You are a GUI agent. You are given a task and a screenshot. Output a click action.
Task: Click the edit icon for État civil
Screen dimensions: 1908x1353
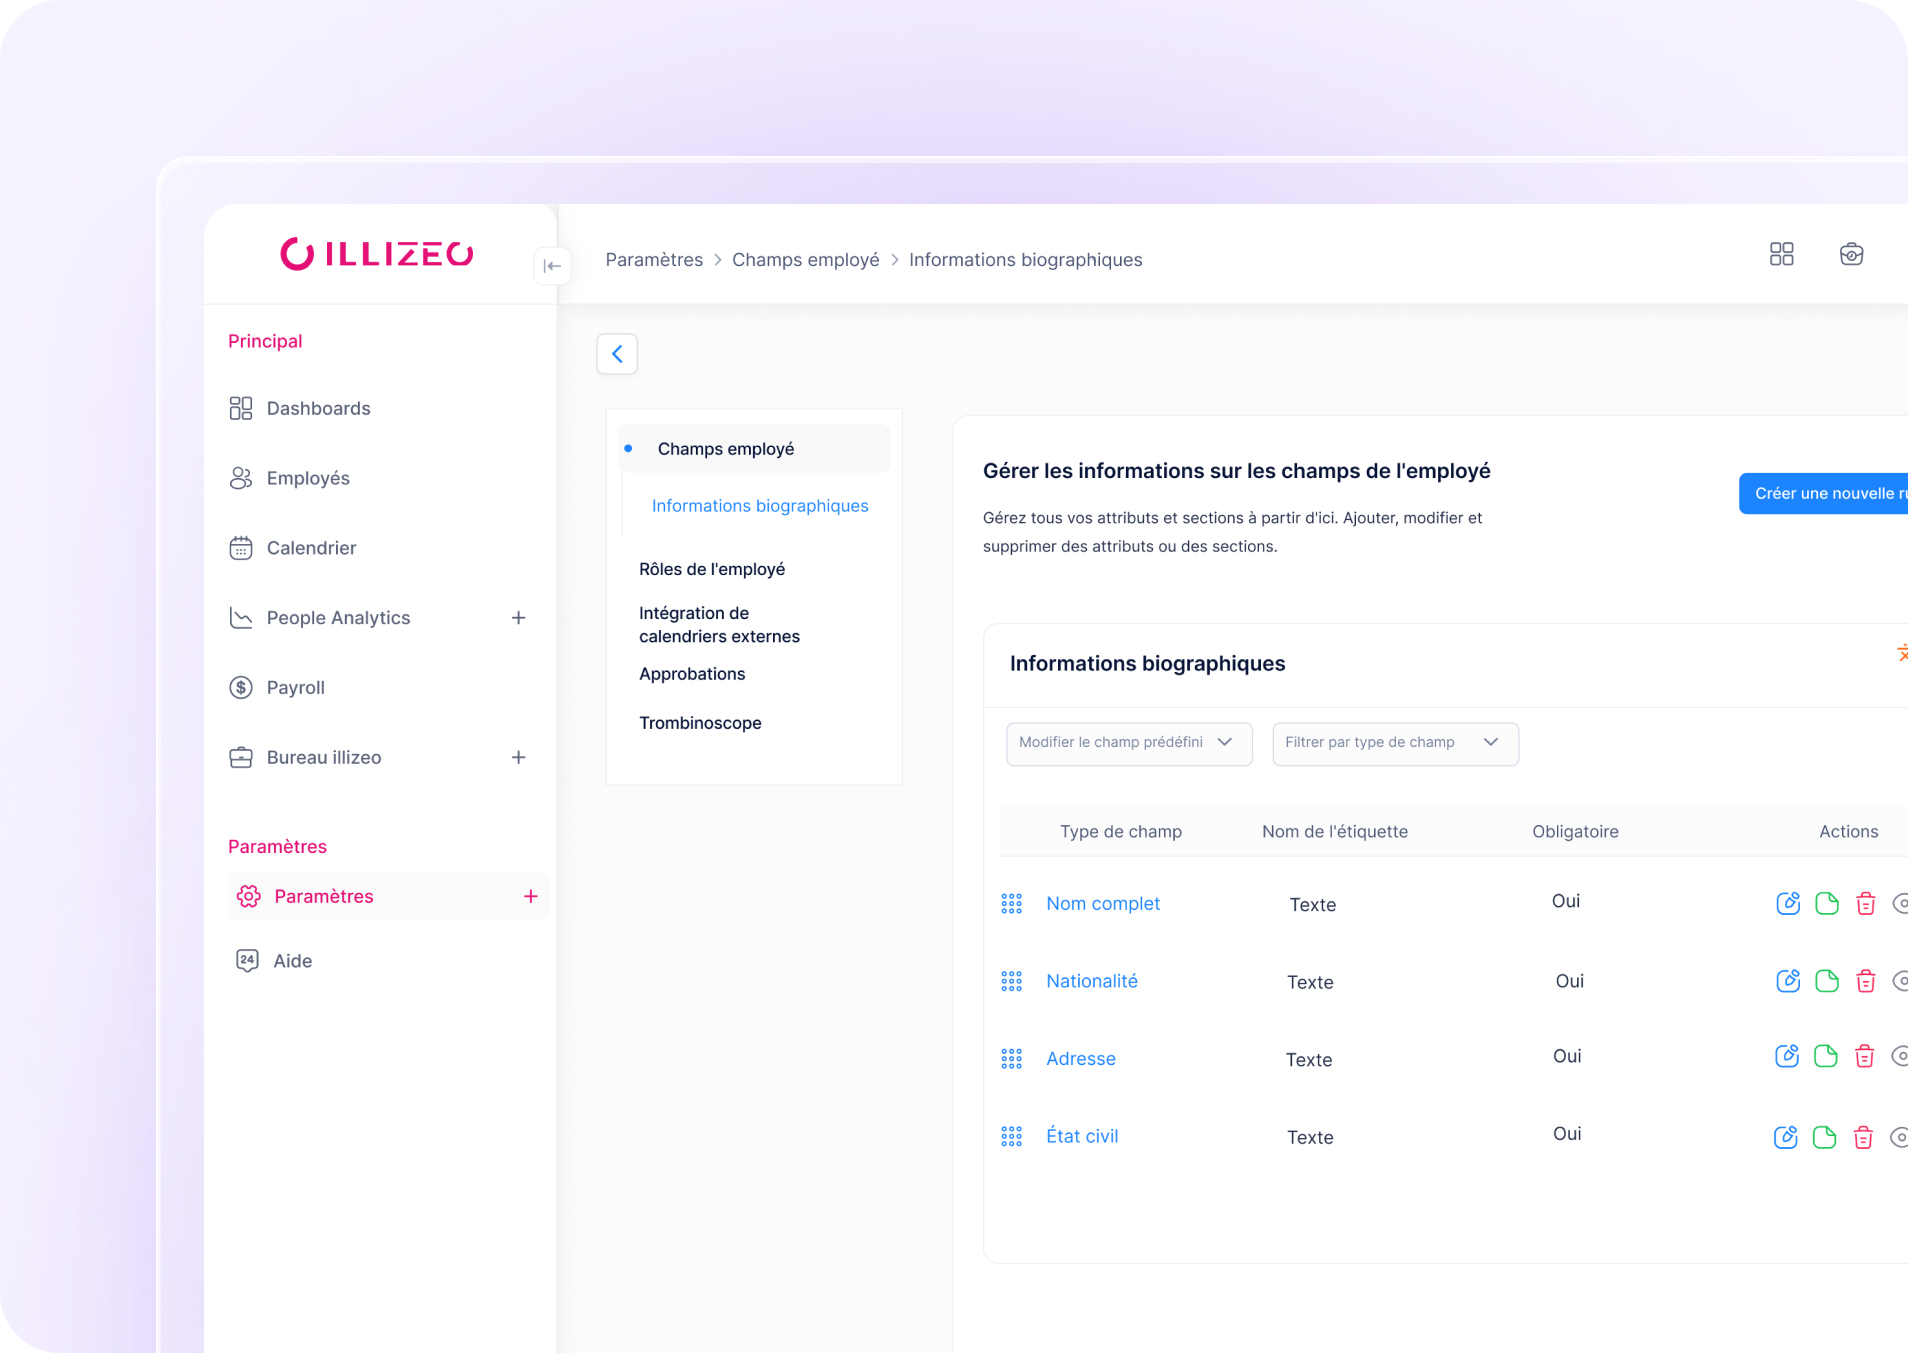coord(1785,1137)
